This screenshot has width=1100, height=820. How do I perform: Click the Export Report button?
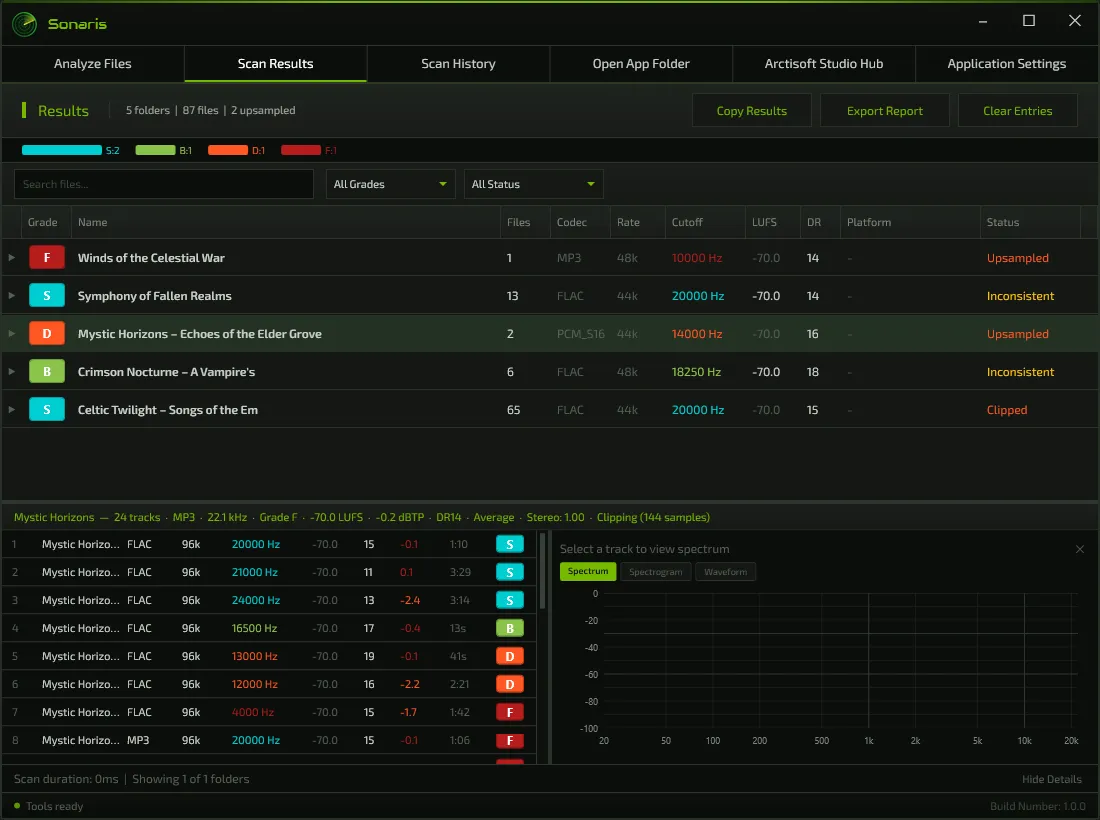pyautogui.click(x=885, y=111)
